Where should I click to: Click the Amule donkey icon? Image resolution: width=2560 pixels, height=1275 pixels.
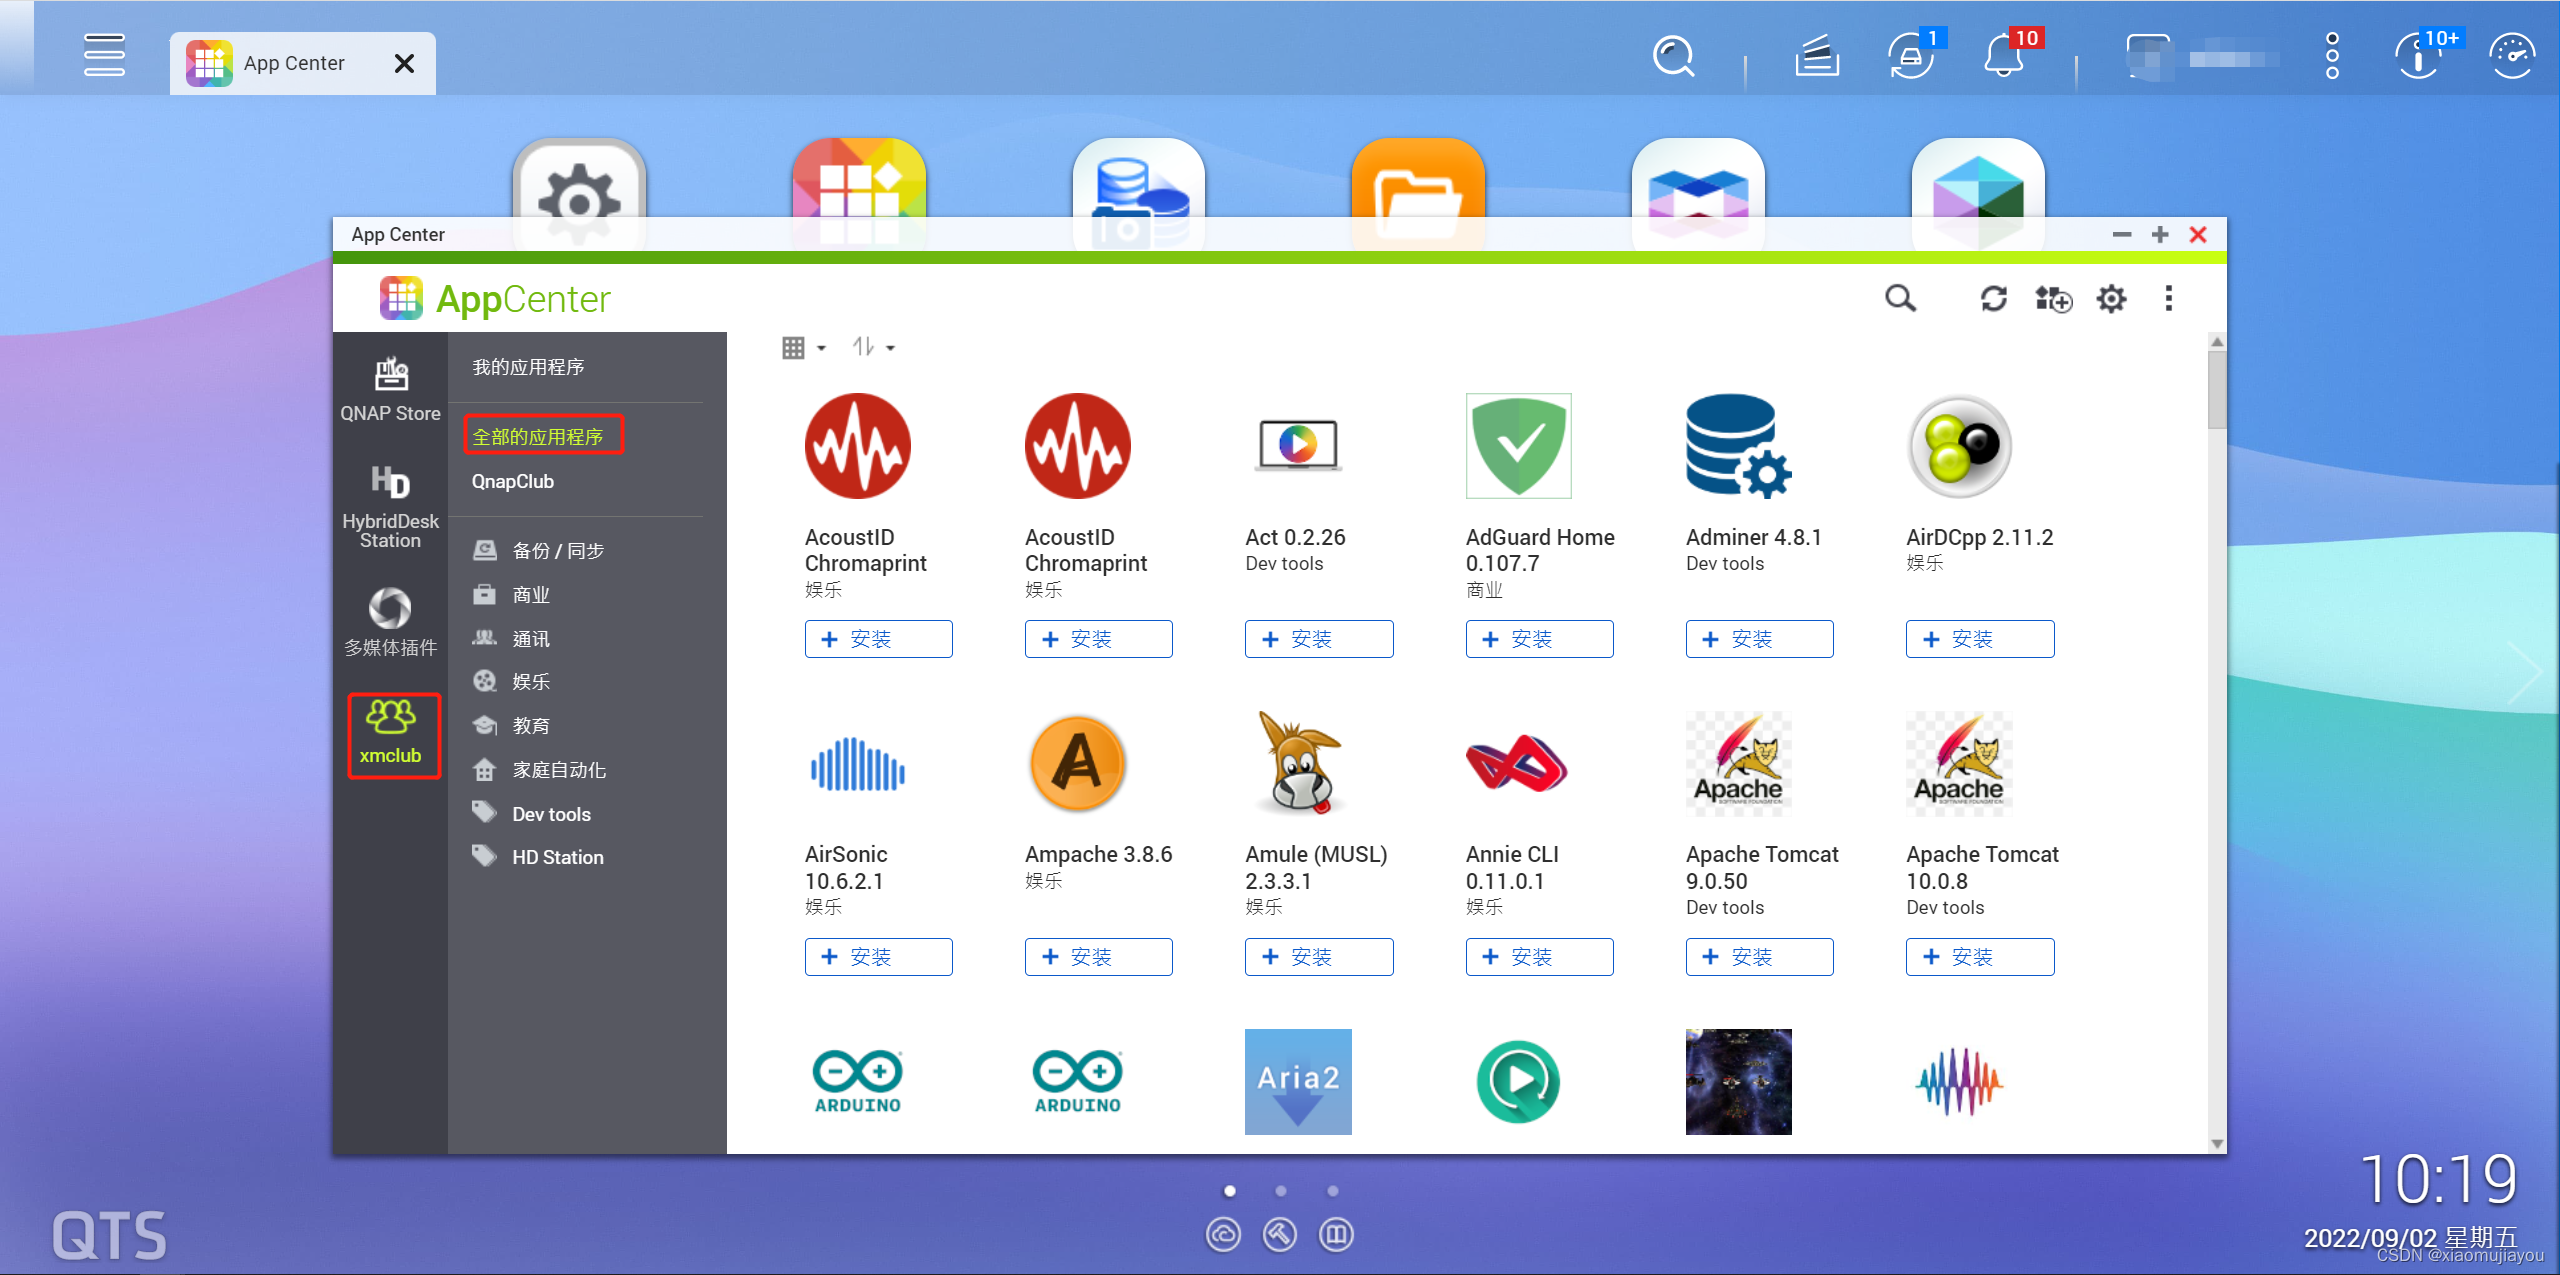point(1298,763)
